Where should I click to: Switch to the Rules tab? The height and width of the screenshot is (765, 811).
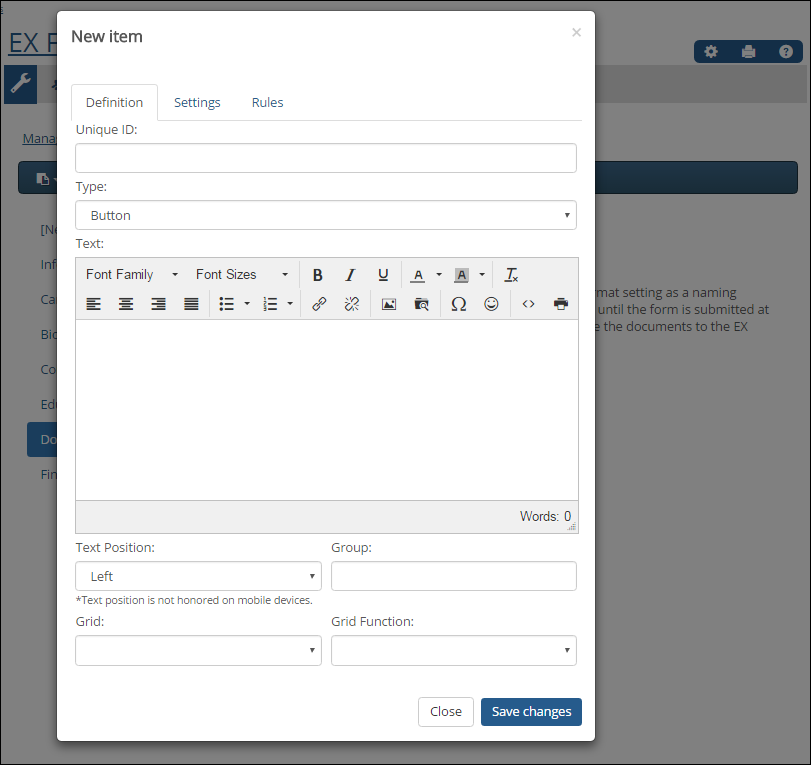[267, 102]
